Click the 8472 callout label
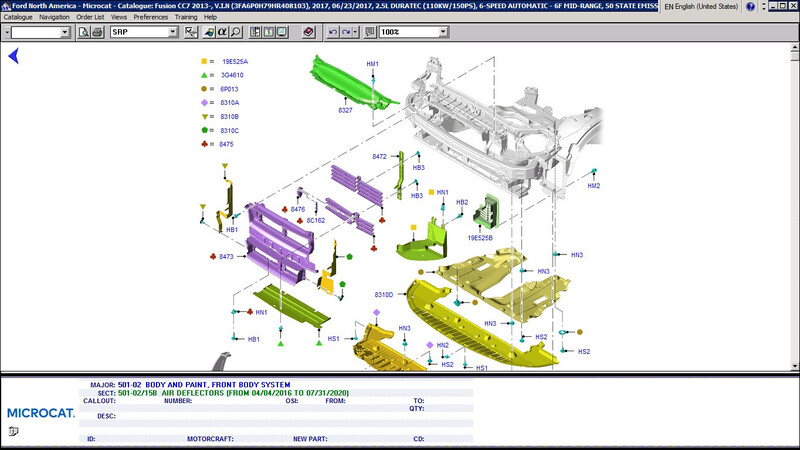This screenshot has height=450, width=800. [x=379, y=157]
